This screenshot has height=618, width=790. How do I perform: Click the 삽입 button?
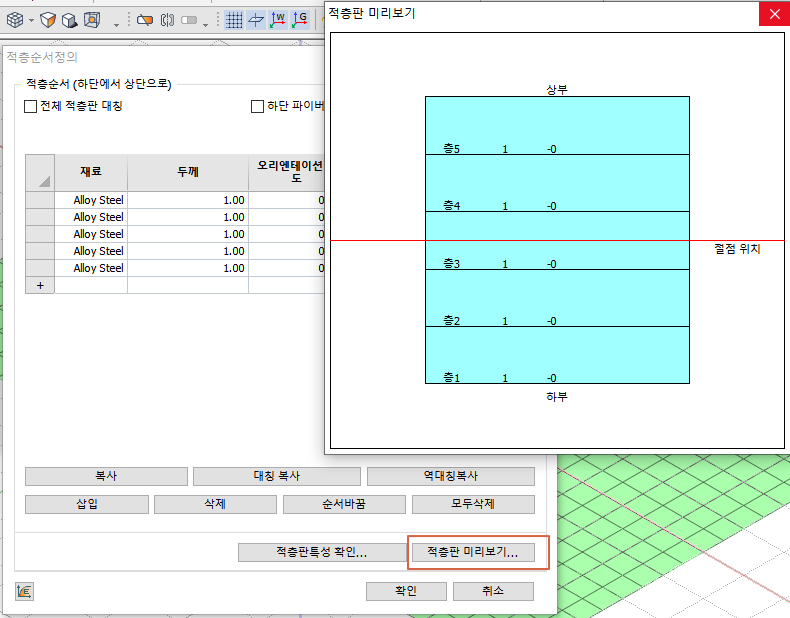[x=87, y=504]
